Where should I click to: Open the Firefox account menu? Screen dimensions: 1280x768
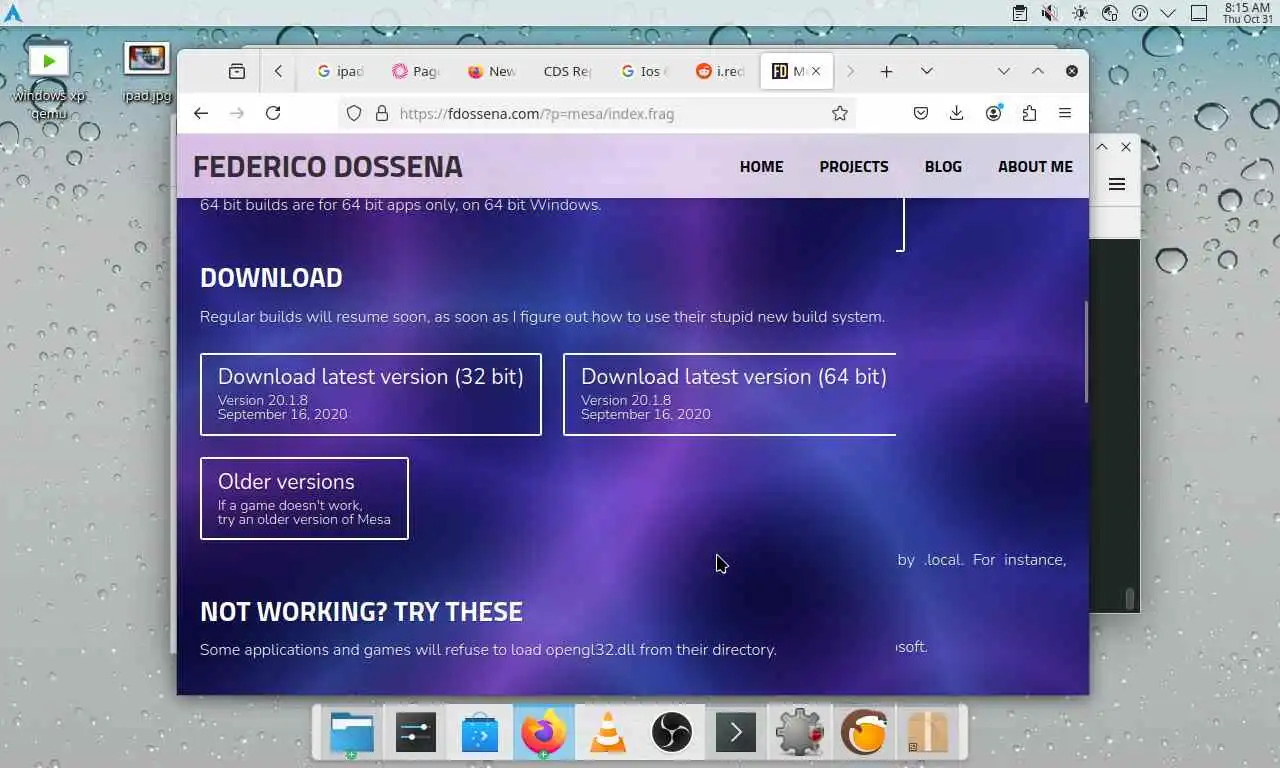(x=993, y=114)
